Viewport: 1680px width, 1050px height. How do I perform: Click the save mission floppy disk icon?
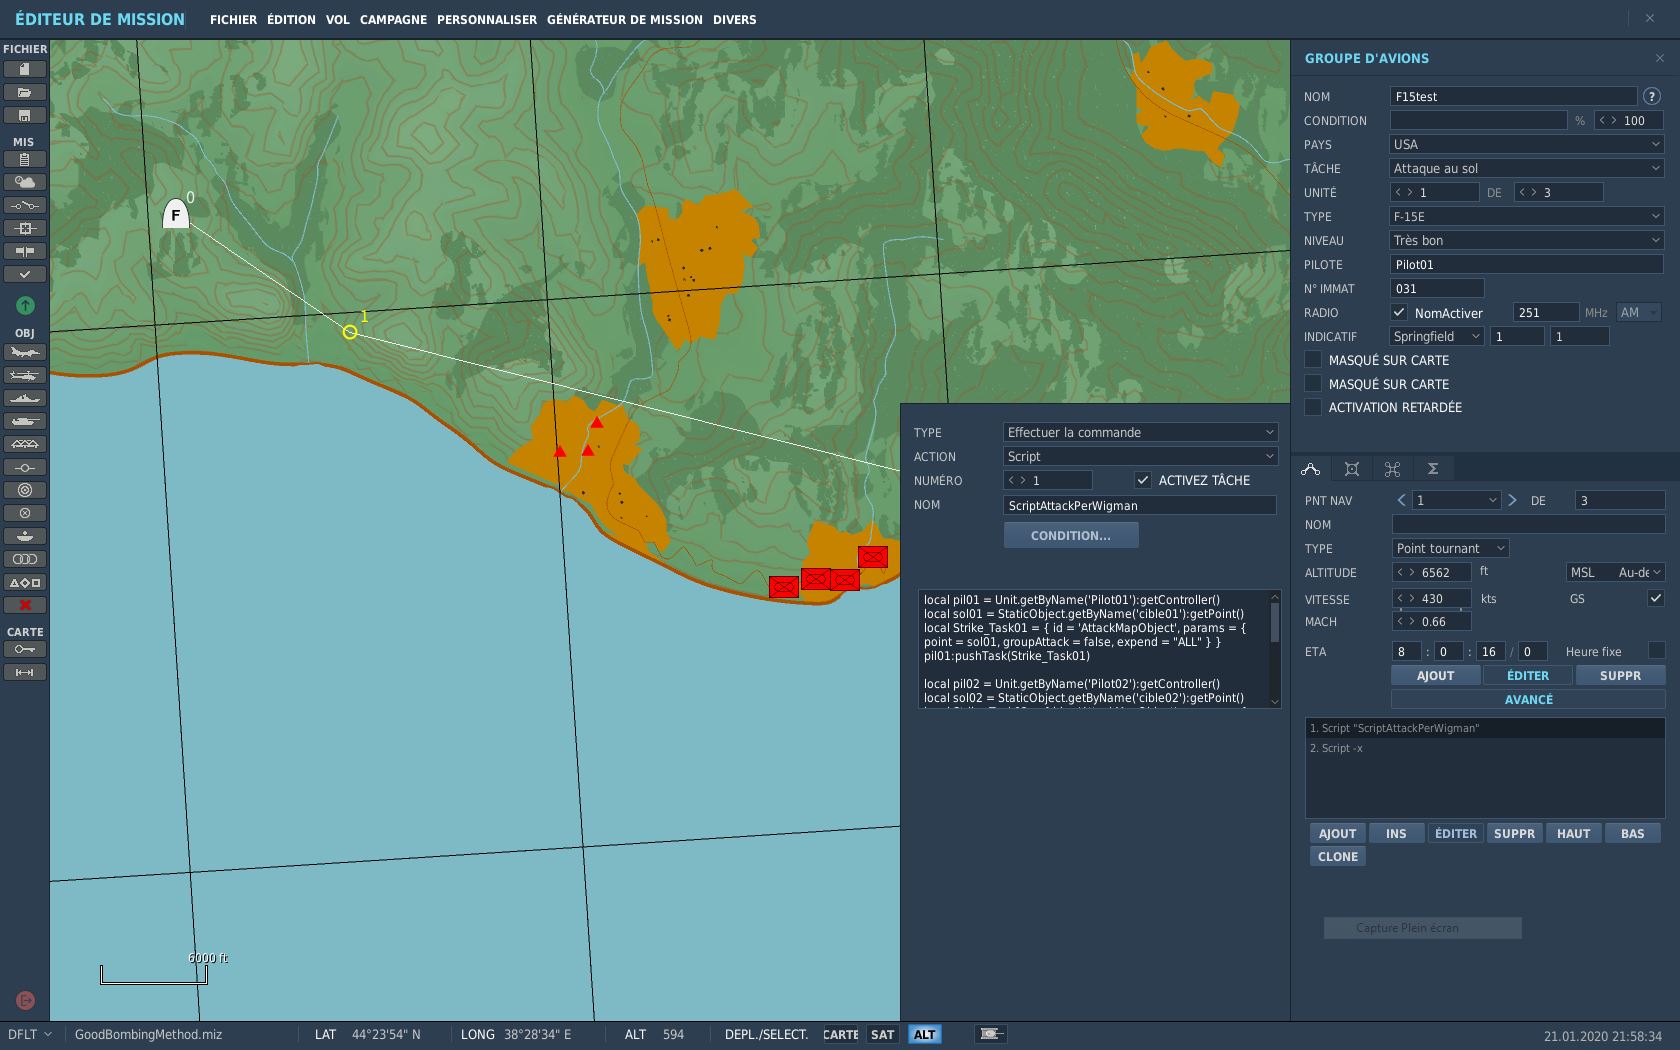point(25,115)
